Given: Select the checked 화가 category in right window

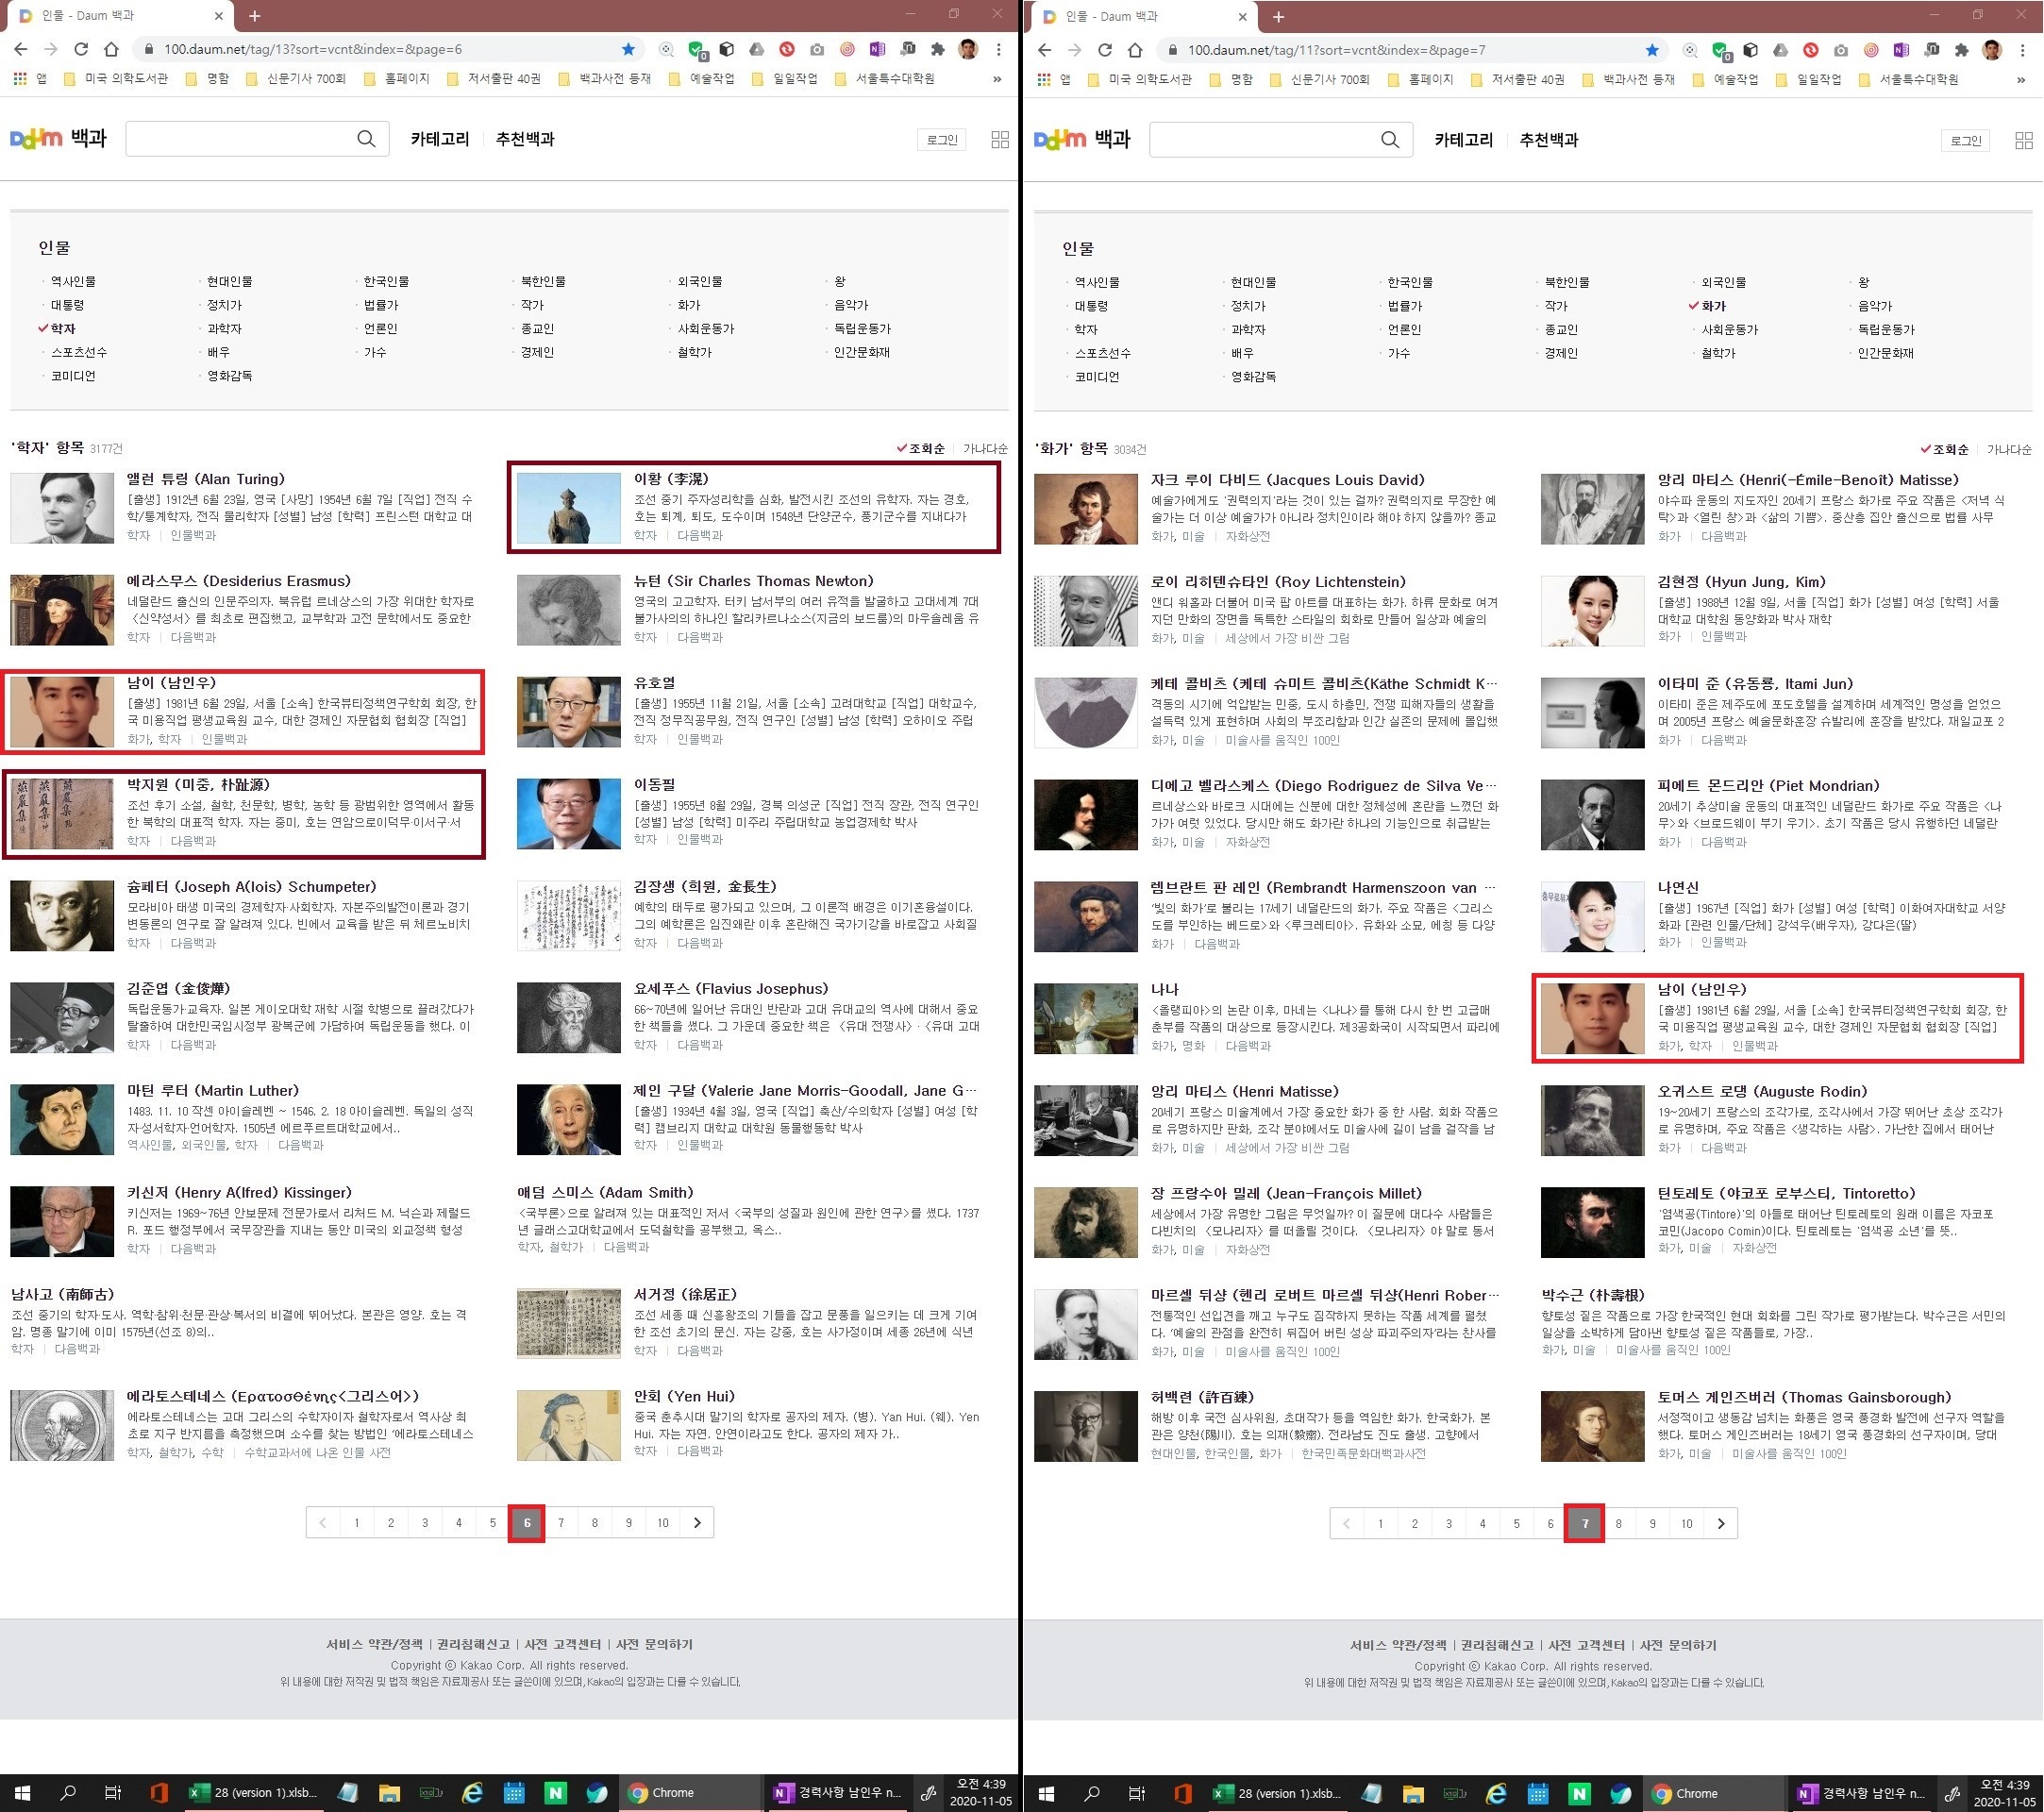Looking at the screenshot, I should coord(1713,306).
